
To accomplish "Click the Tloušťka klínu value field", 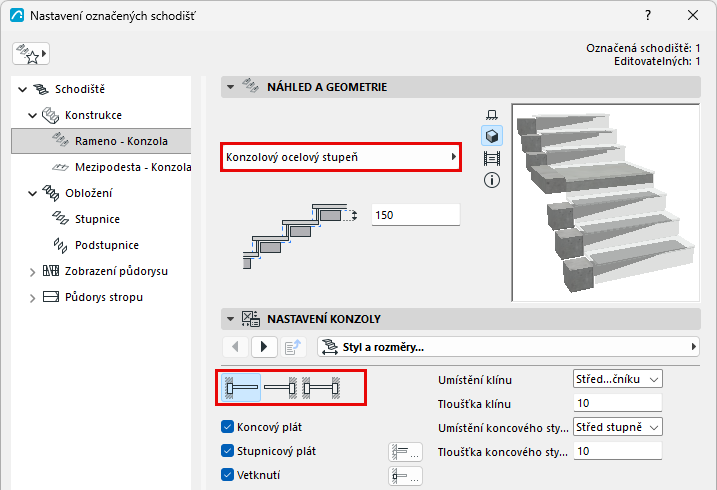I will click(617, 403).
